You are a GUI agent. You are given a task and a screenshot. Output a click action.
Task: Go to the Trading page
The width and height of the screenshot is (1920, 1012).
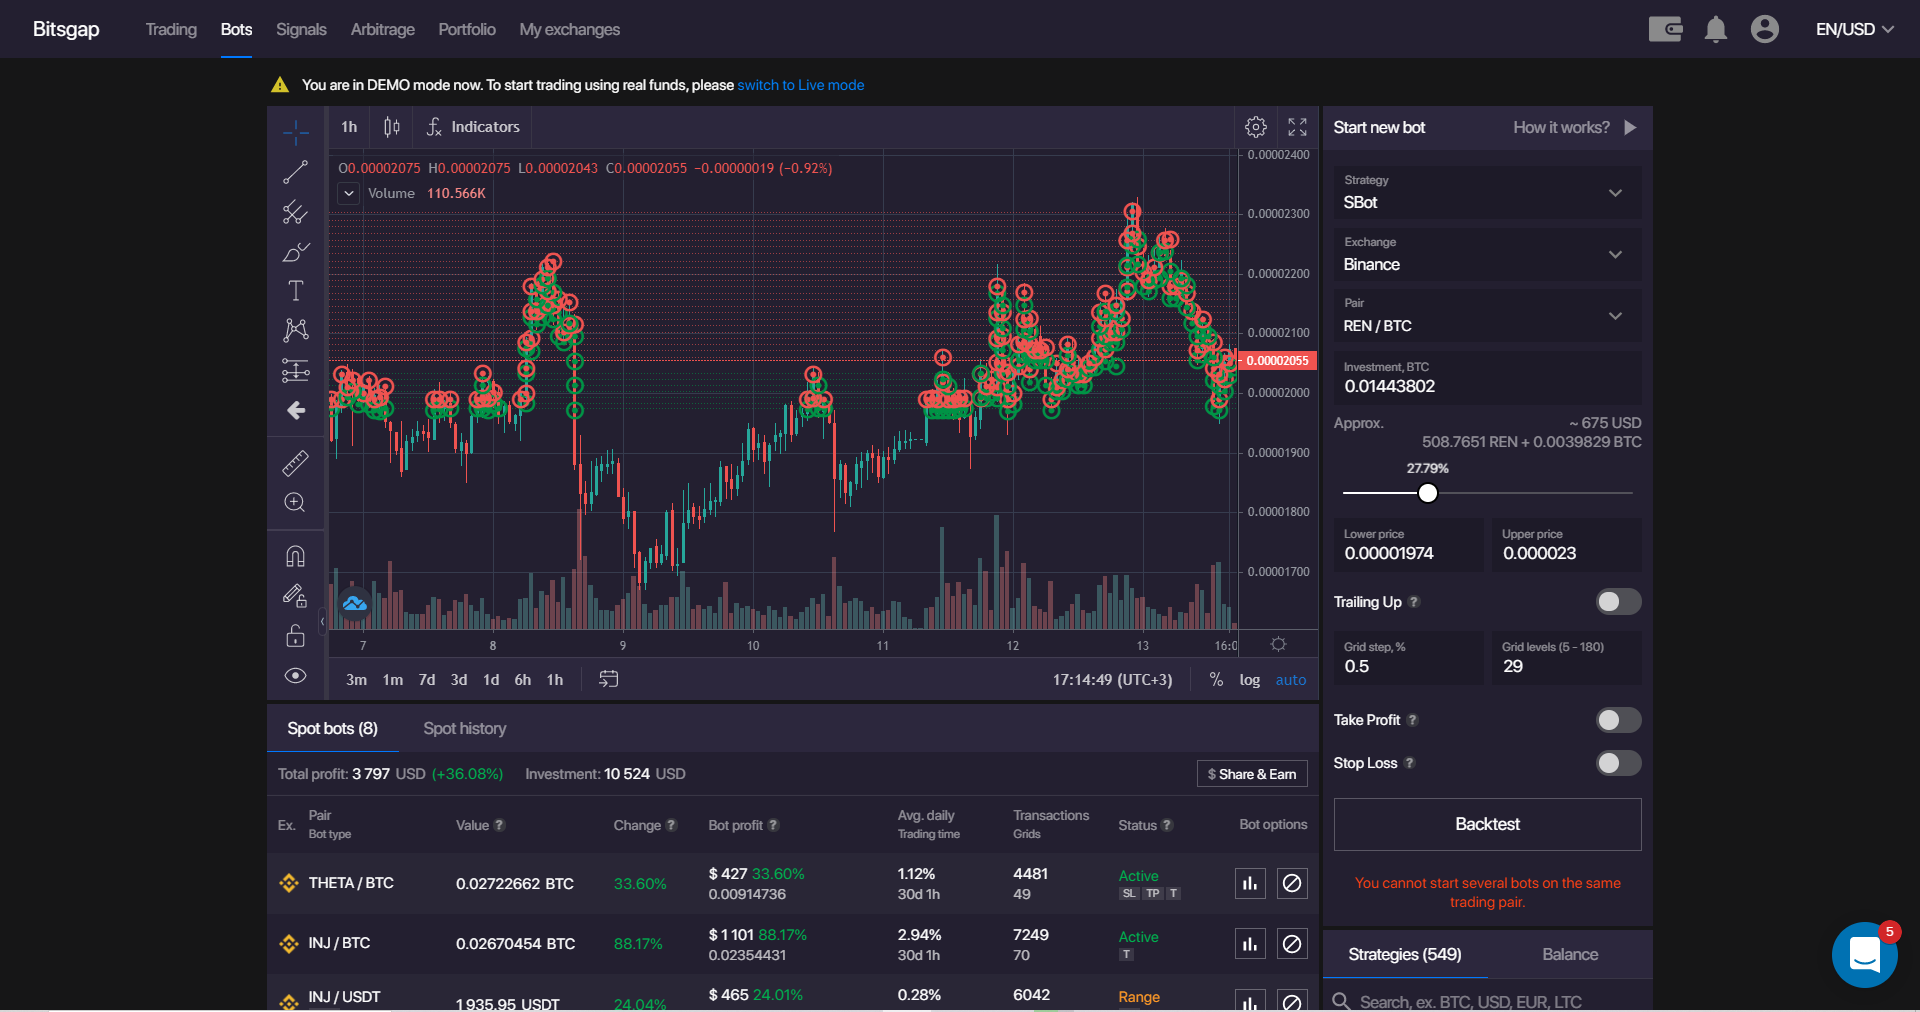171,29
